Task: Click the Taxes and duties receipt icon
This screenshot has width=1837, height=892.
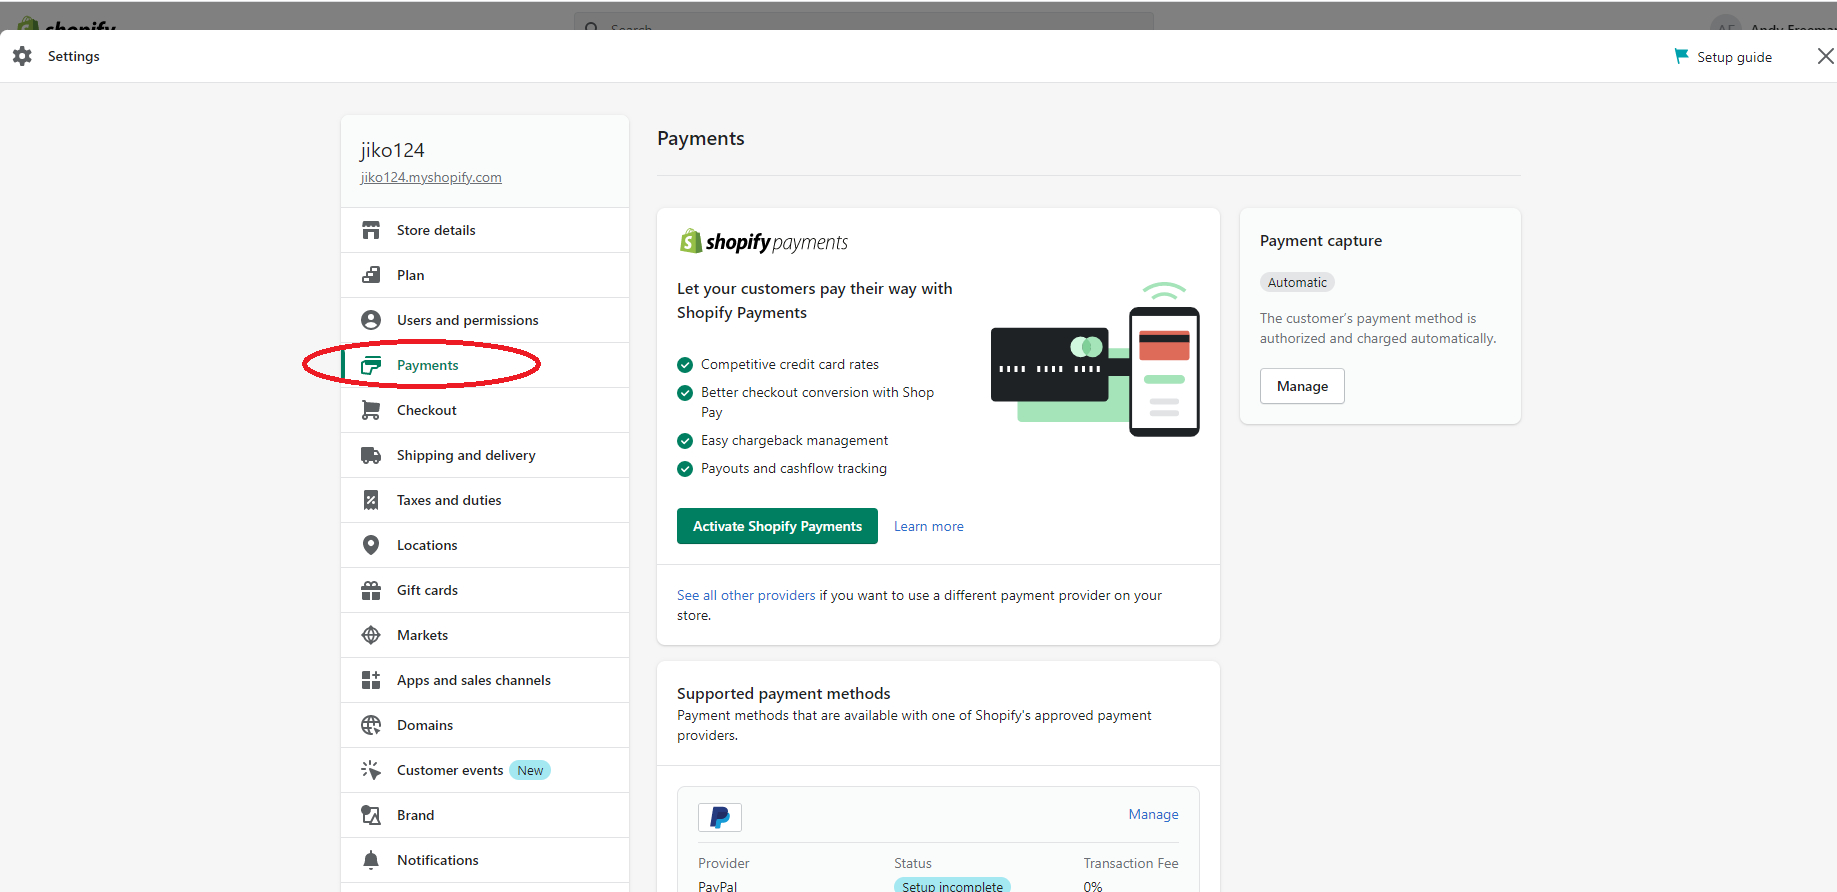Action: point(371,500)
